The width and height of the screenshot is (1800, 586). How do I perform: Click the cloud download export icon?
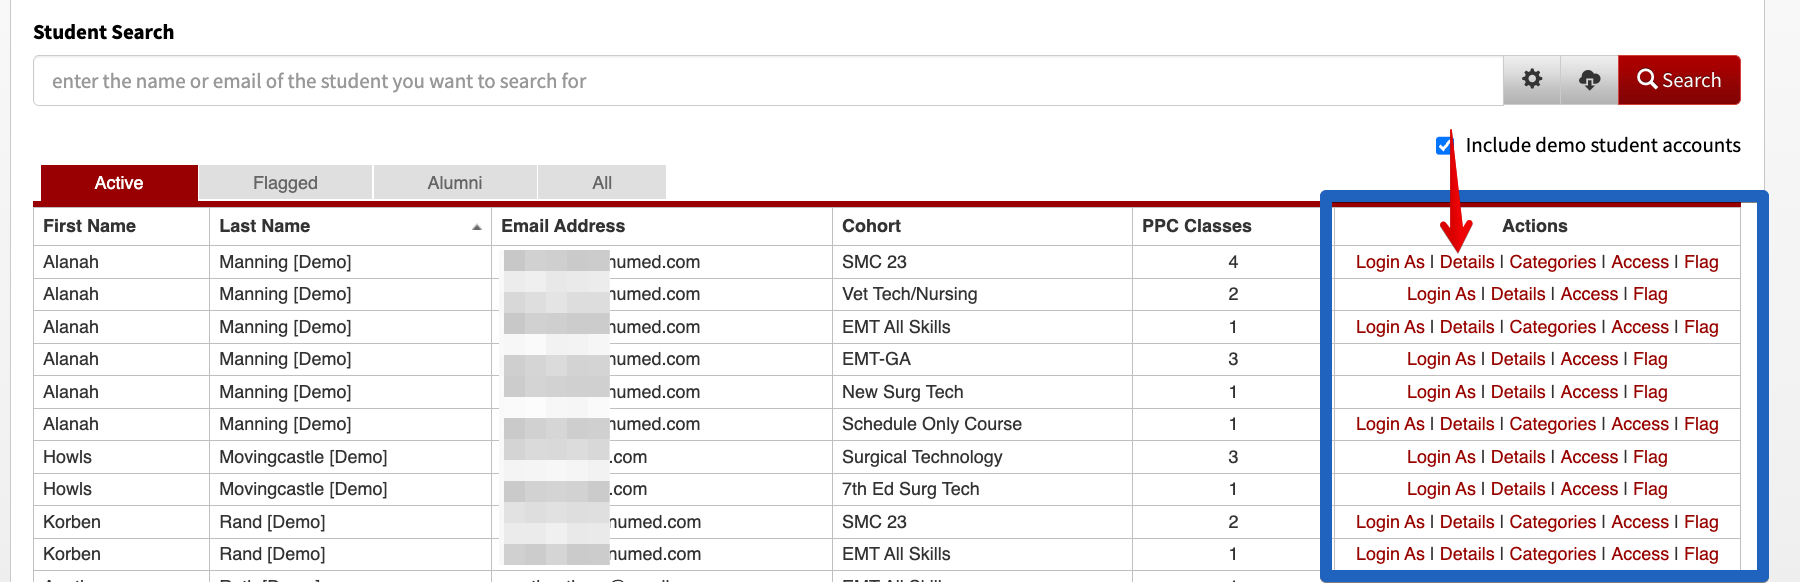[x=1589, y=80]
